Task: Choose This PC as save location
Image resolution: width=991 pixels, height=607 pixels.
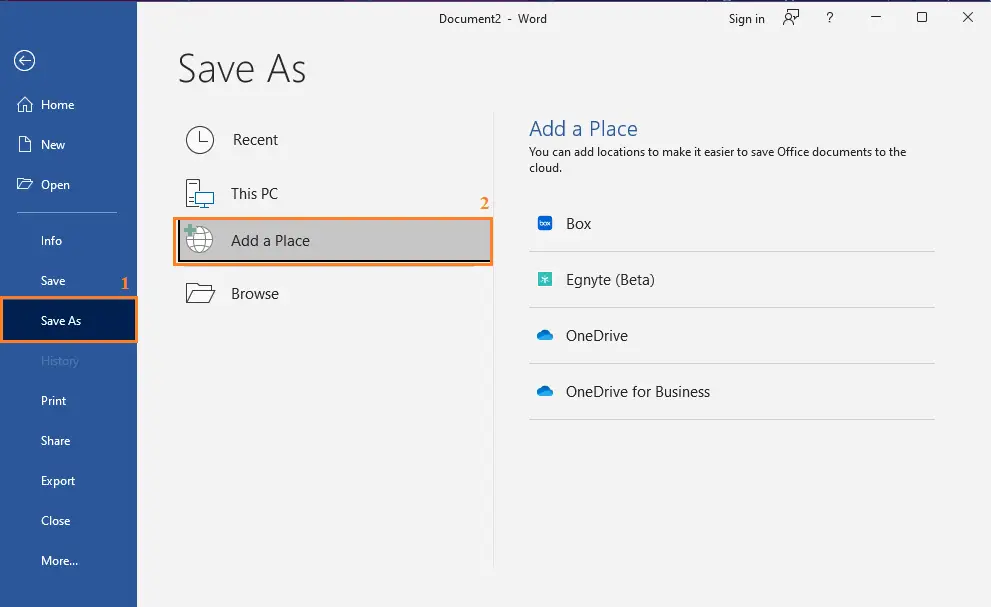Action: tap(334, 193)
